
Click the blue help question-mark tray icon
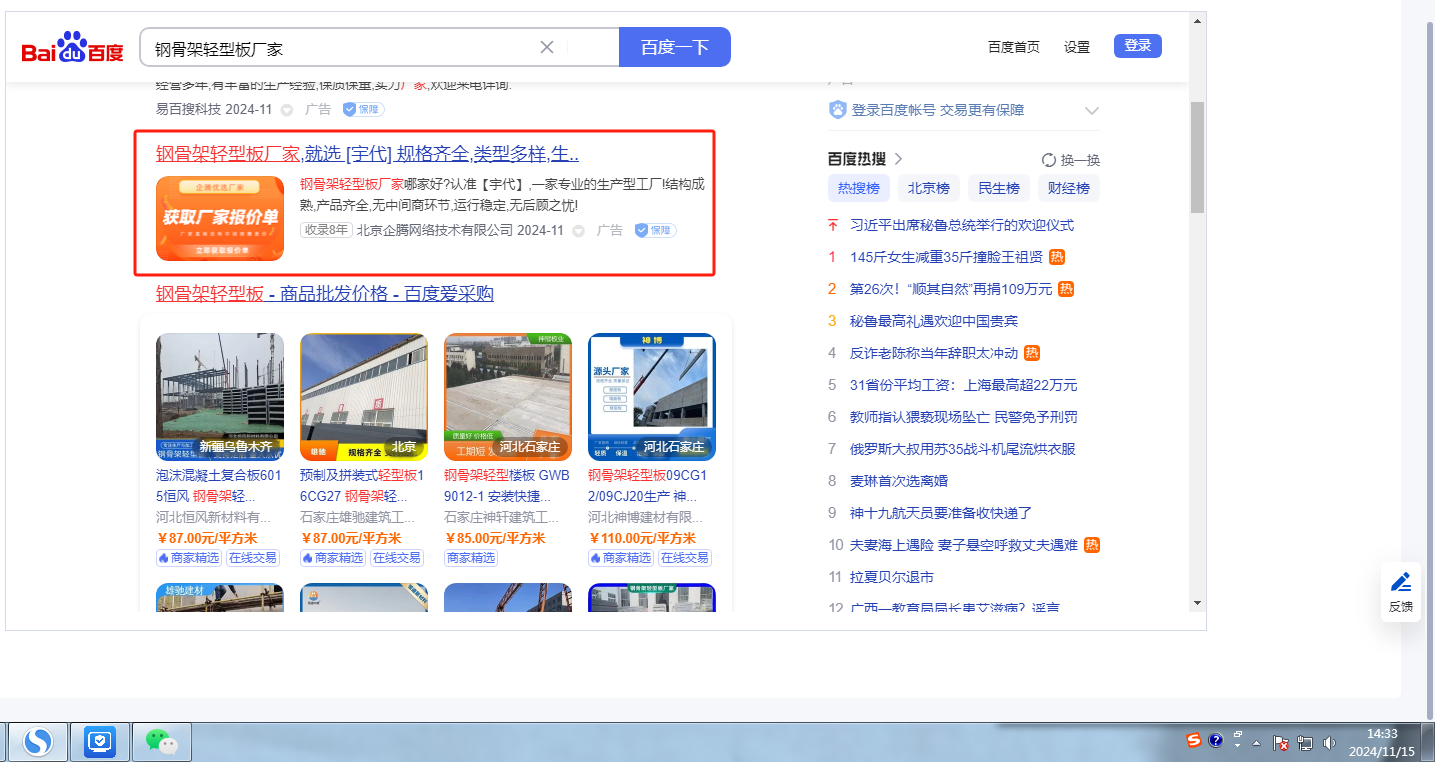pos(1216,740)
